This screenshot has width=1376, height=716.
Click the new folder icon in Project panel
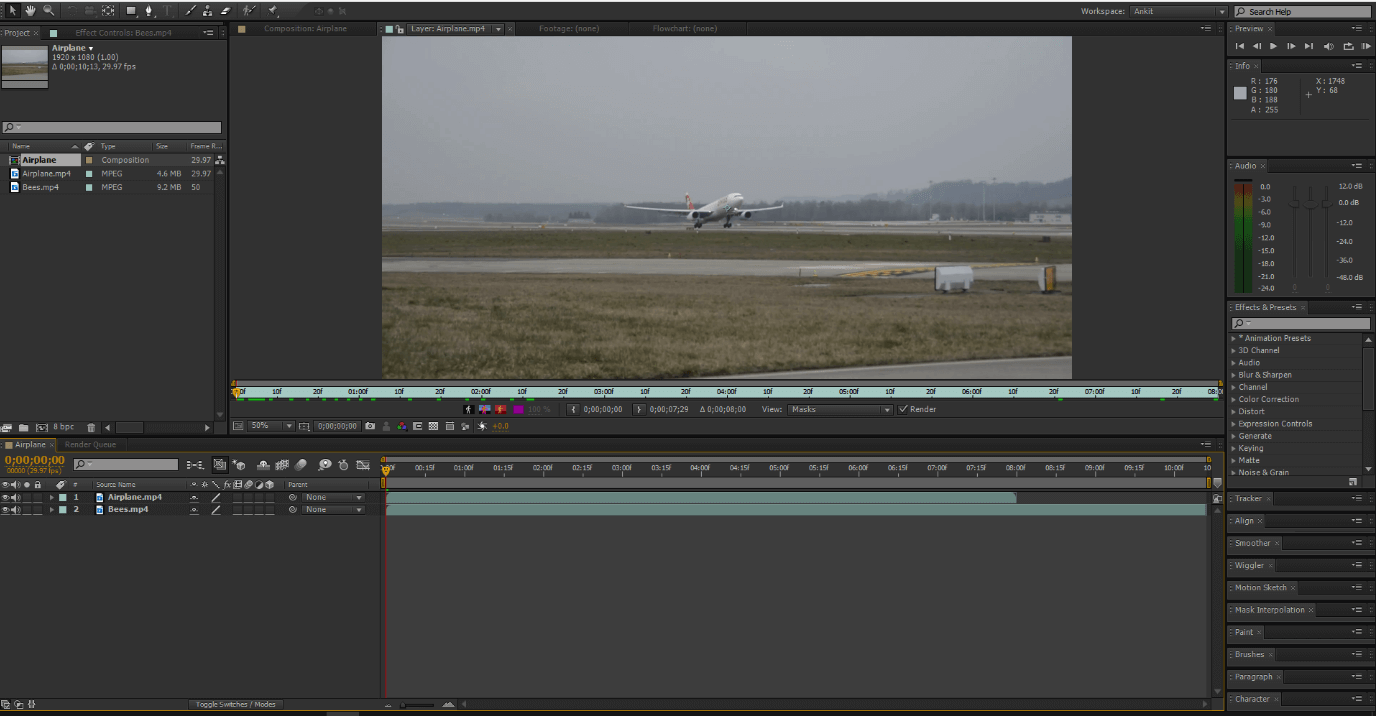point(24,428)
